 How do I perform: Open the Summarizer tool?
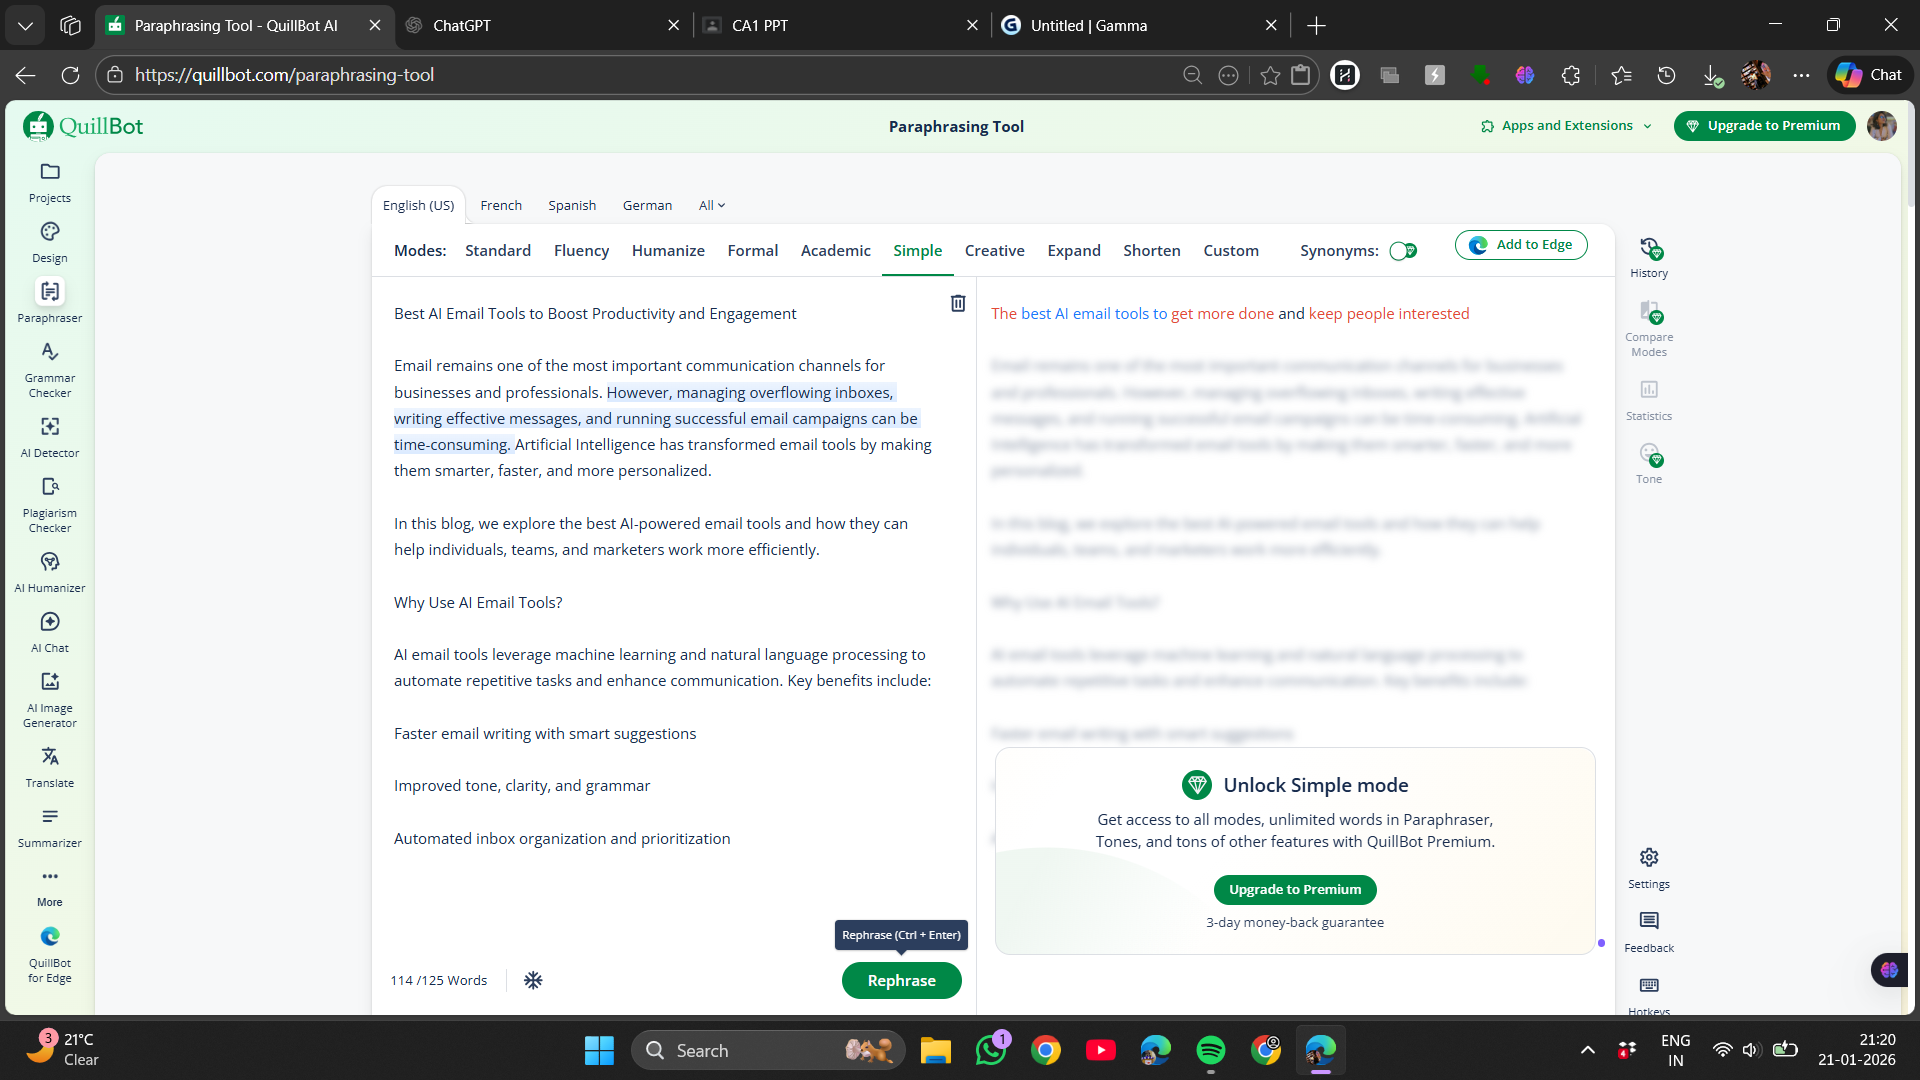[50, 827]
